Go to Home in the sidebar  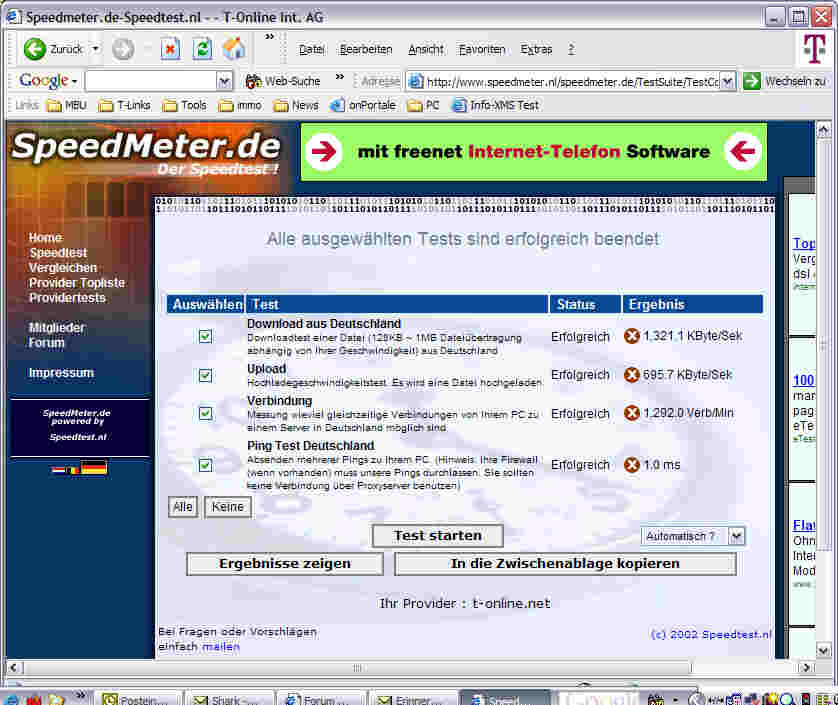(x=45, y=238)
